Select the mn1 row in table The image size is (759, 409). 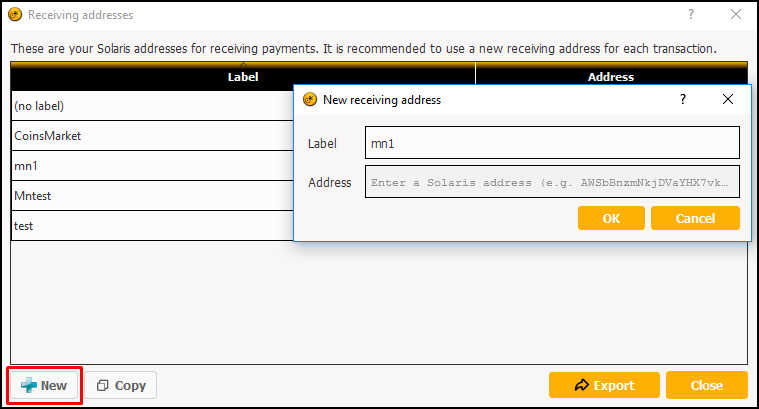coord(152,166)
